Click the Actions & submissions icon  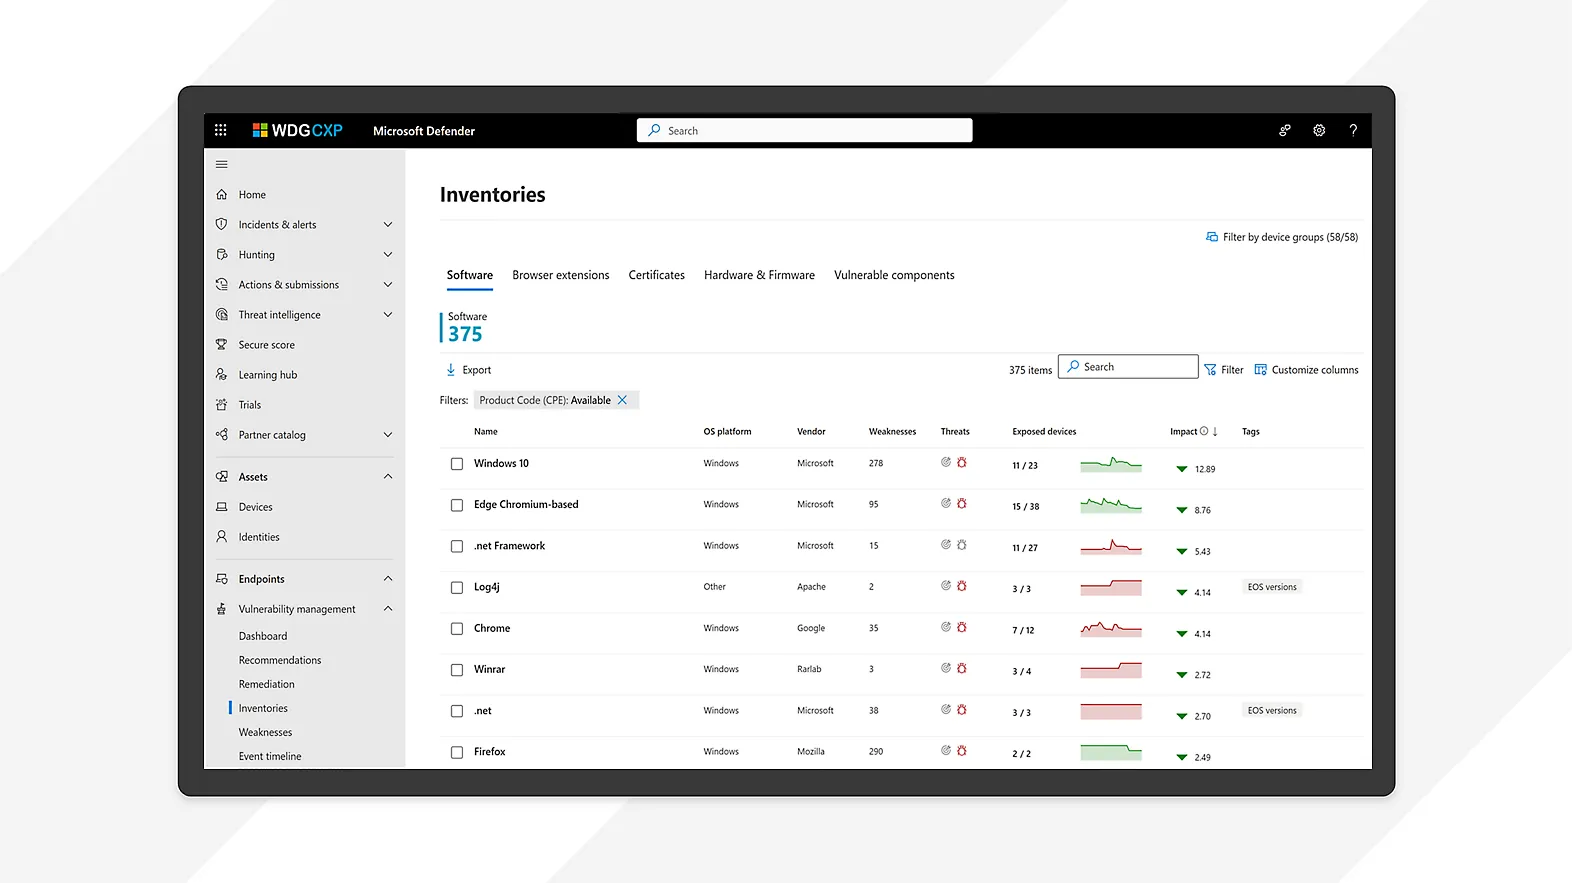[222, 285]
